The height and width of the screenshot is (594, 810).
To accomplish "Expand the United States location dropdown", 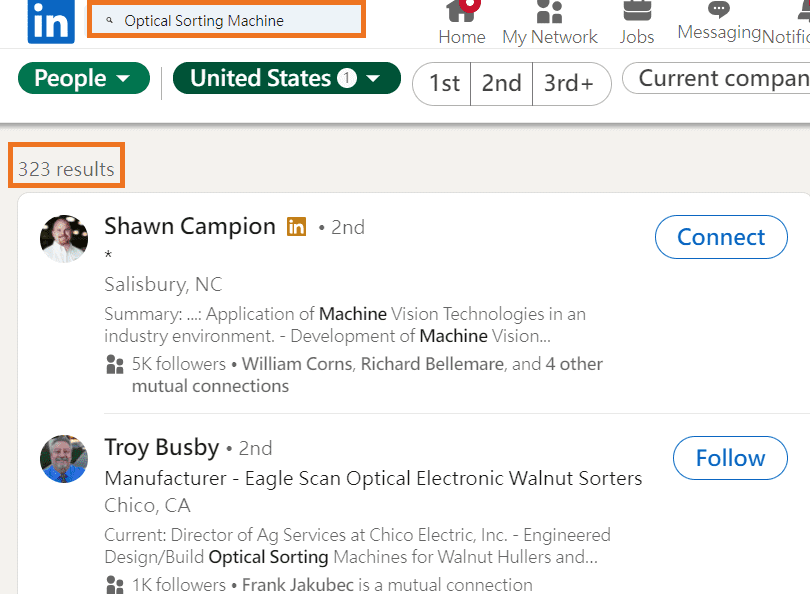I will pyautogui.click(x=287, y=79).
